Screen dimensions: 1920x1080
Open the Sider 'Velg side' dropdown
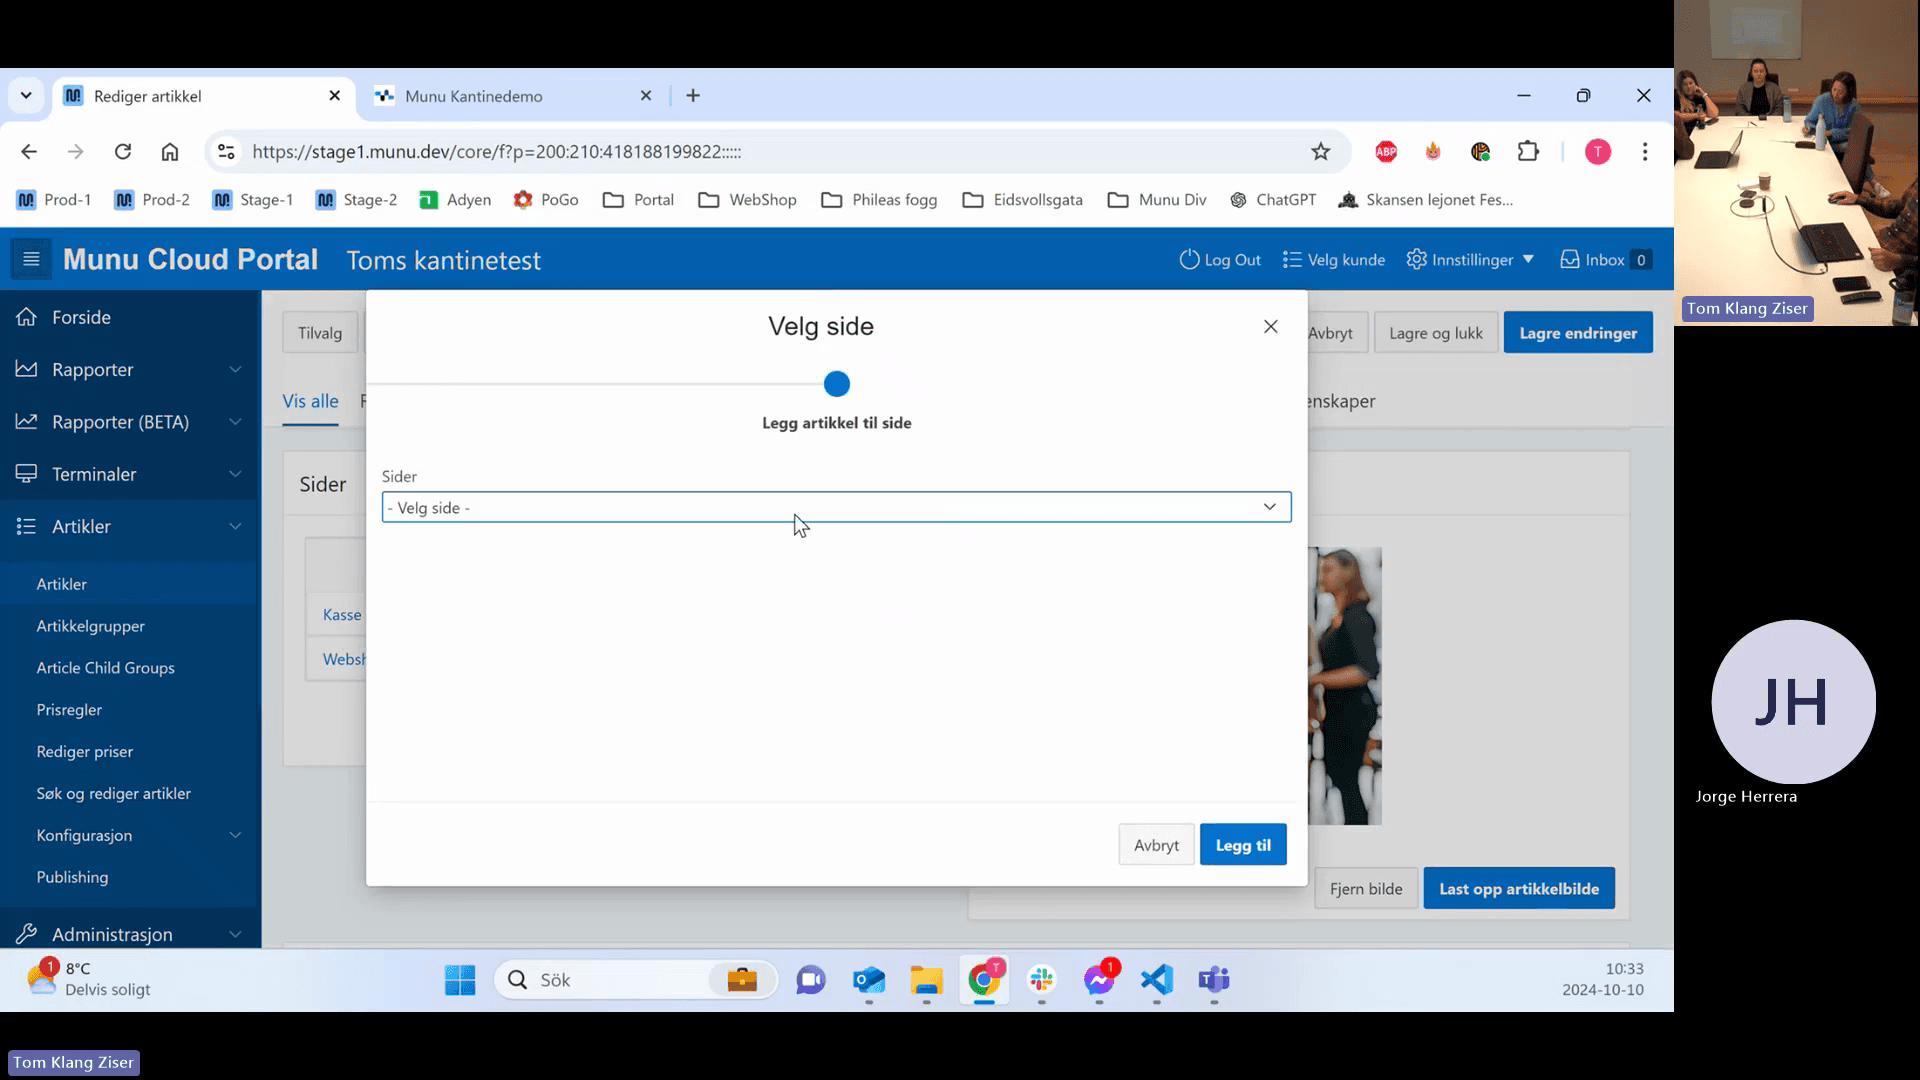836,507
